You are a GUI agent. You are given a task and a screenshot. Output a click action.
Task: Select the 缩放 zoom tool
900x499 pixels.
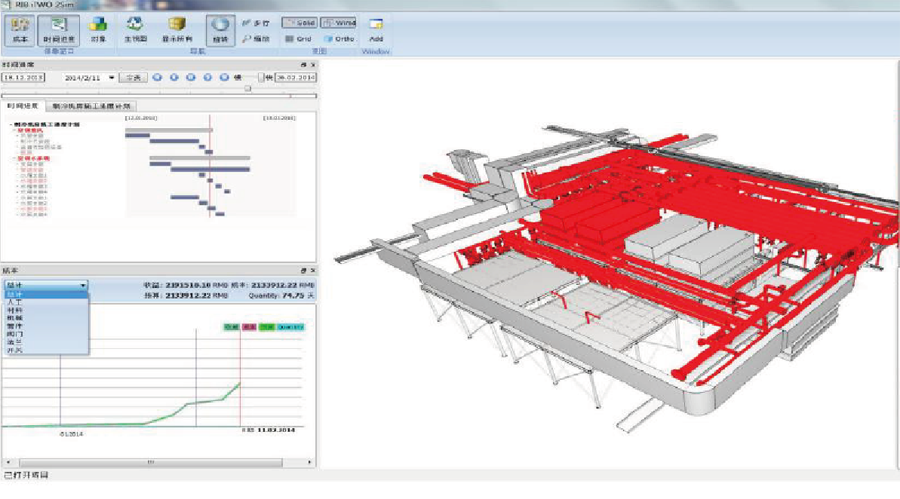[x=254, y=38]
